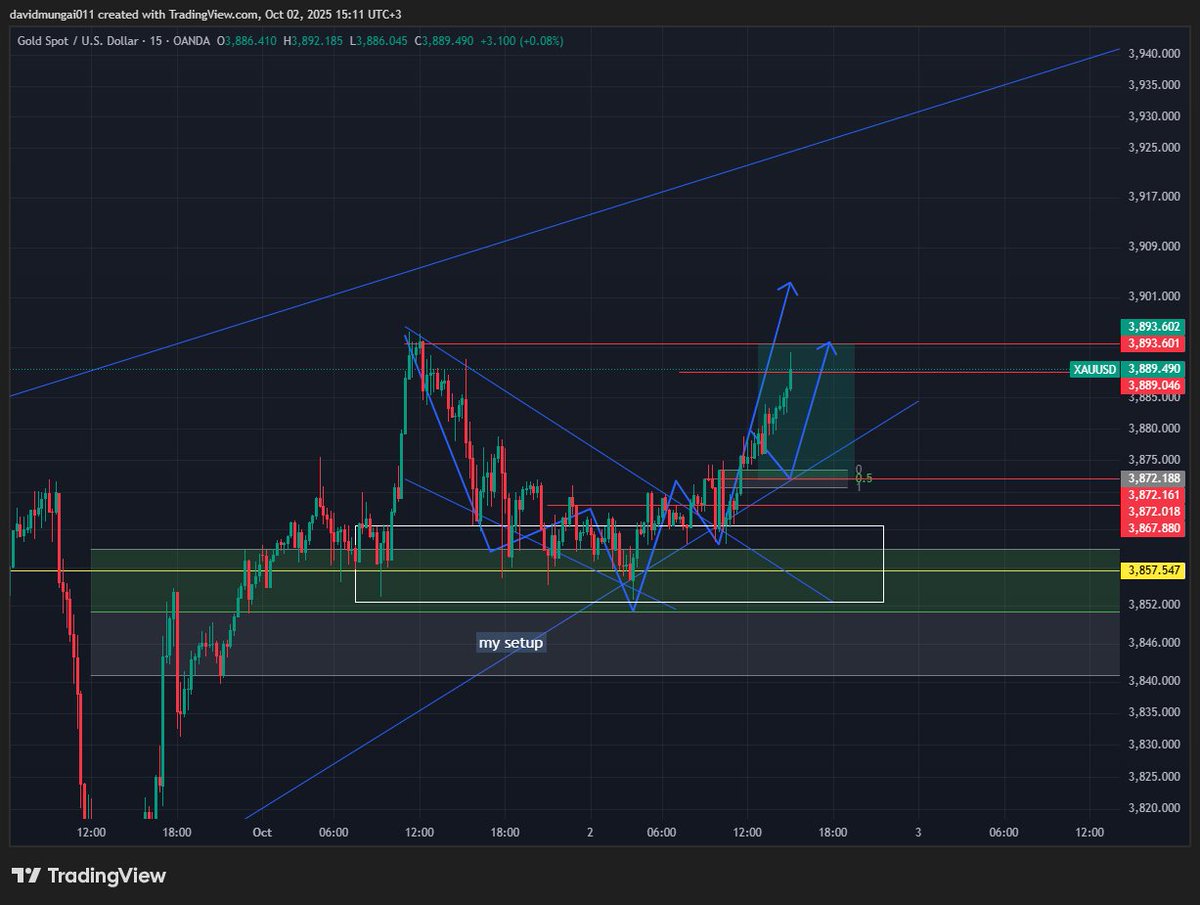
Task: Click the 3,825.000 price axis label
Action: point(1154,777)
